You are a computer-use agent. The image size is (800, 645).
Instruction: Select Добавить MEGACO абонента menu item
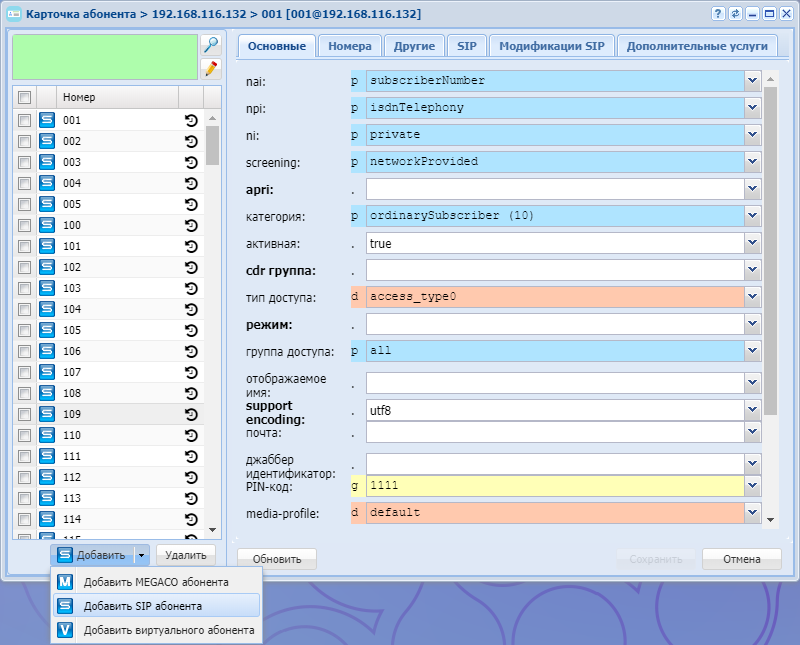point(156,582)
